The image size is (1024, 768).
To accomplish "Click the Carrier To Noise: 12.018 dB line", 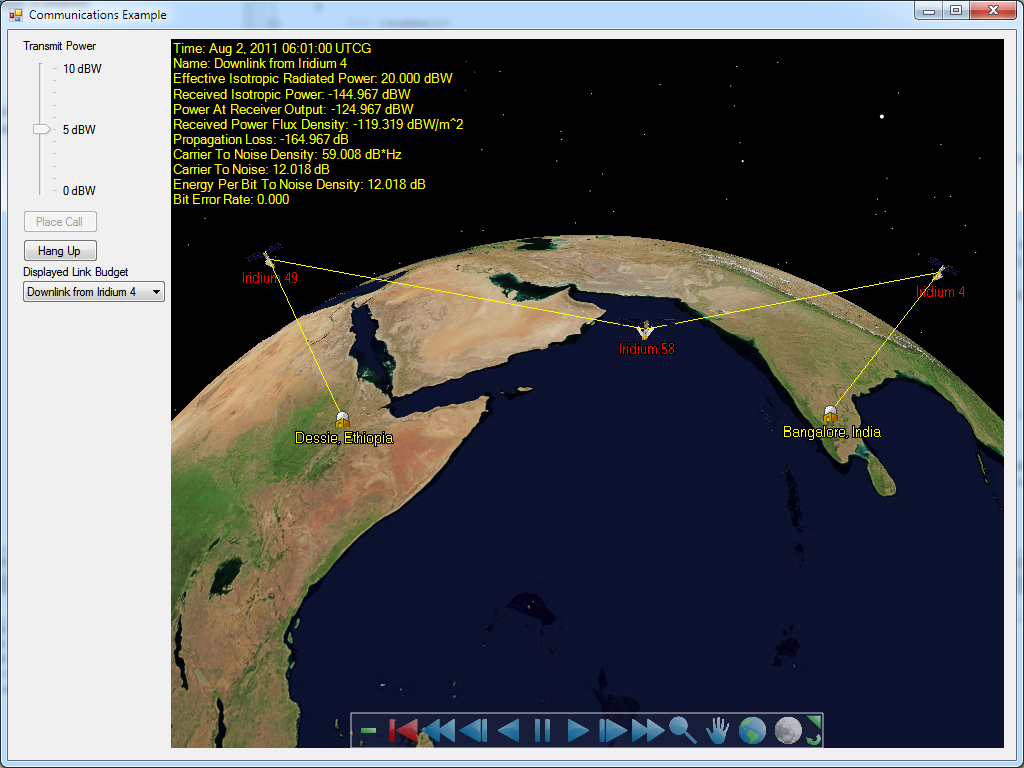I will pos(251,170).
